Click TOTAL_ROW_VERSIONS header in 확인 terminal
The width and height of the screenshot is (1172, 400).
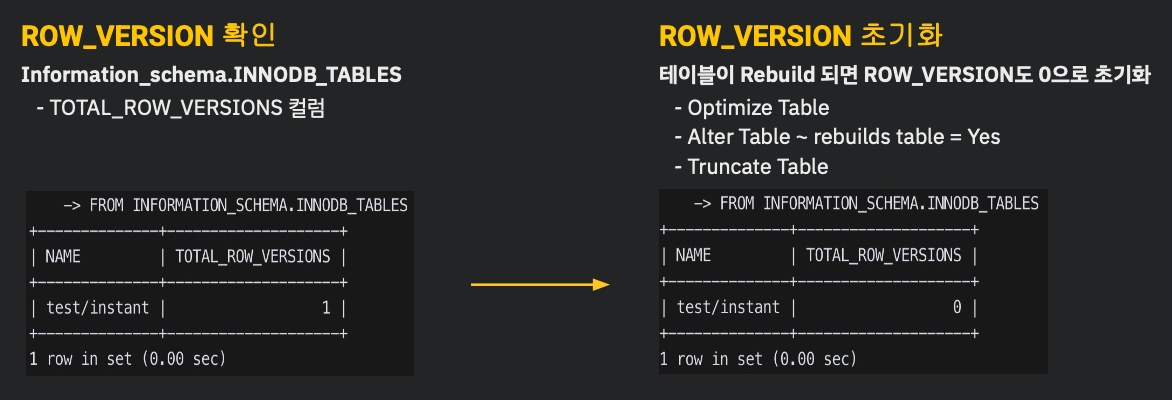pyautogui.click(x=253, y=256)
